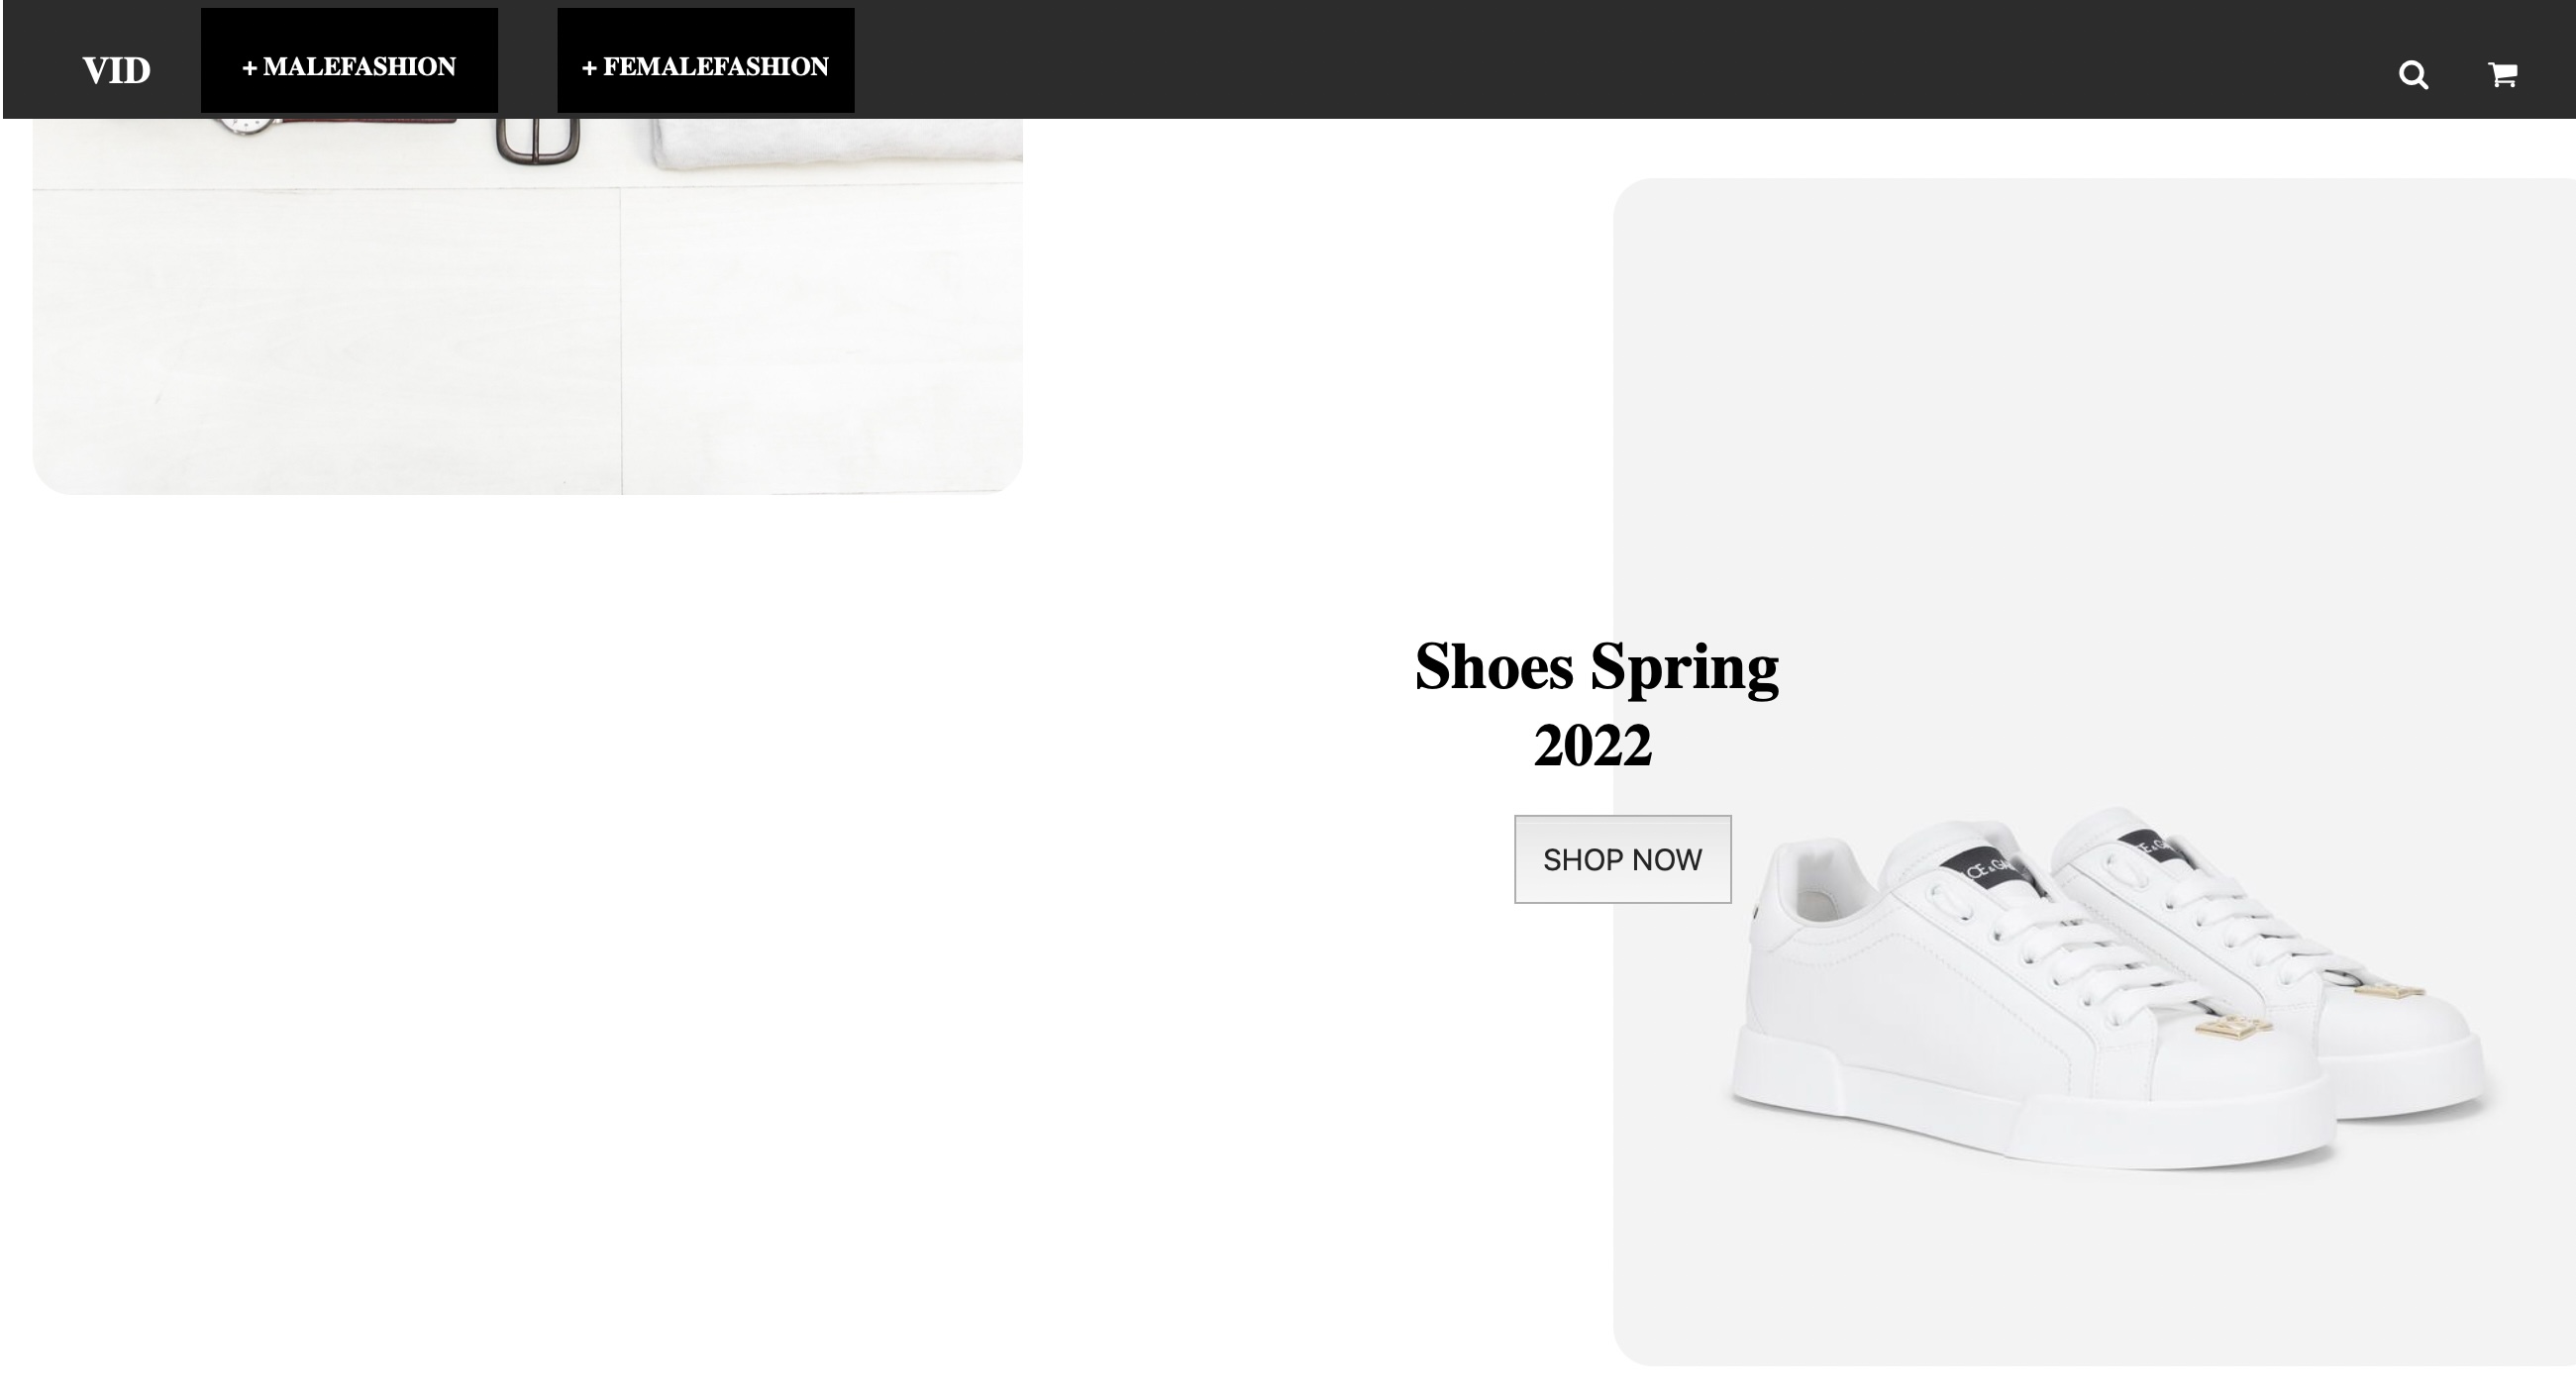Click the wristwatch in the top photo
Viewport: 2576px width, 1395px height.
(248, 126)
